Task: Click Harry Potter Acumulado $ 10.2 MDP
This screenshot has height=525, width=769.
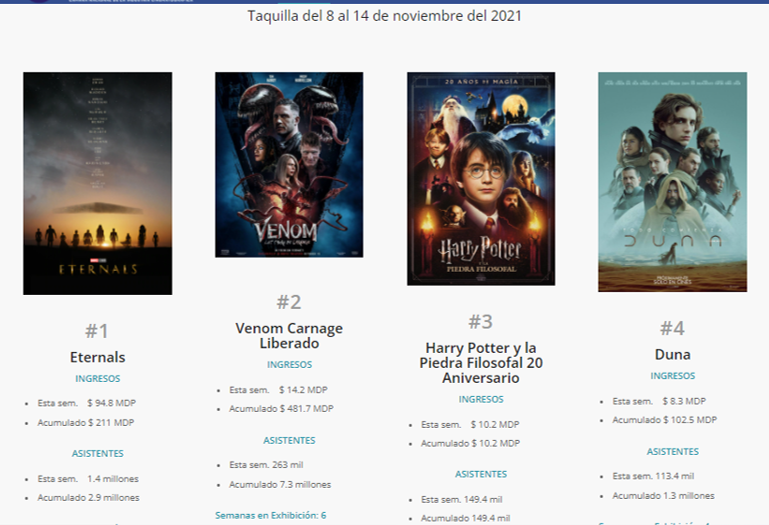Action: (471, 444)
